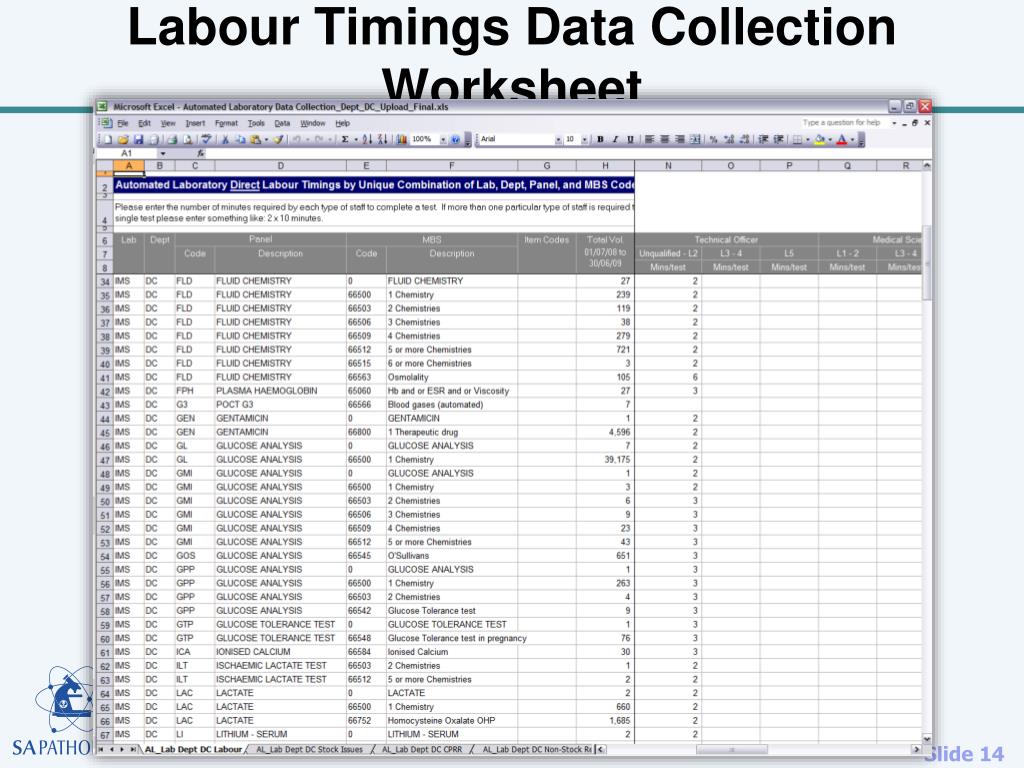Open the Name Box dropdown arrow
Viewport: 1024px width, 768px height.
(163, 153)
